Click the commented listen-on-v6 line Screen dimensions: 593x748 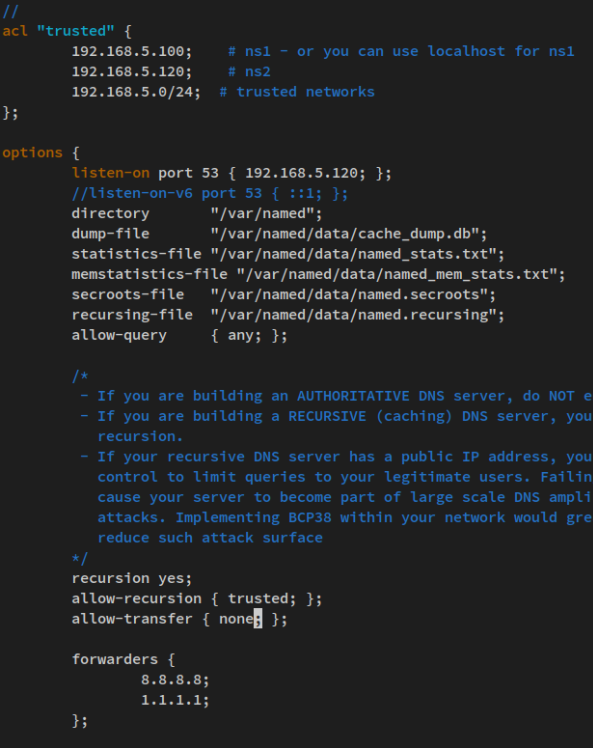[210, 193]
